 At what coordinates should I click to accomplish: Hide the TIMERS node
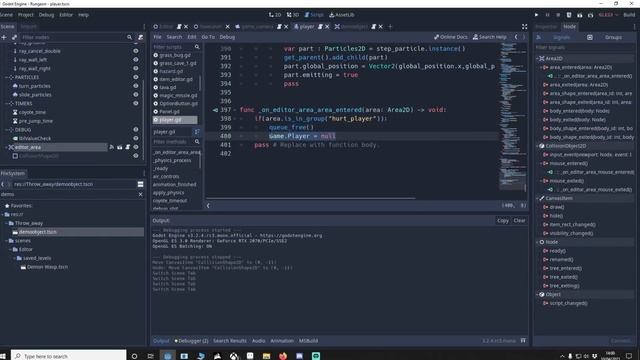tap(136, 103)
